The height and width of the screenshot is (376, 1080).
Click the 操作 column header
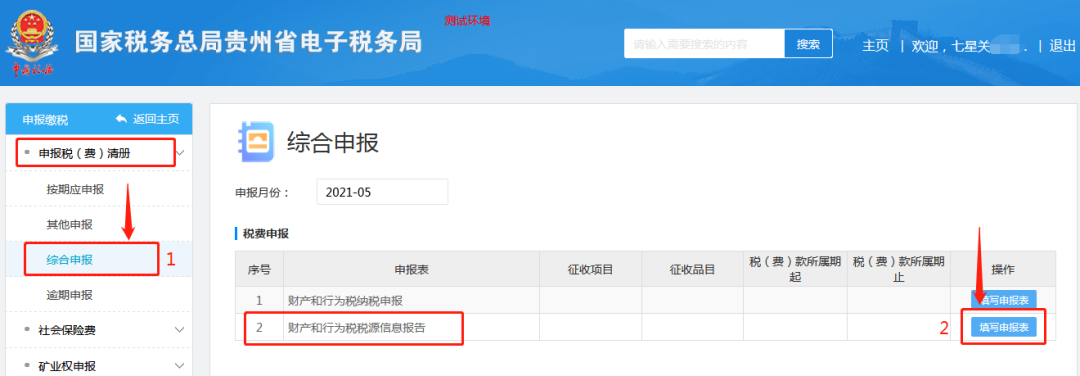coord(1003,269)
